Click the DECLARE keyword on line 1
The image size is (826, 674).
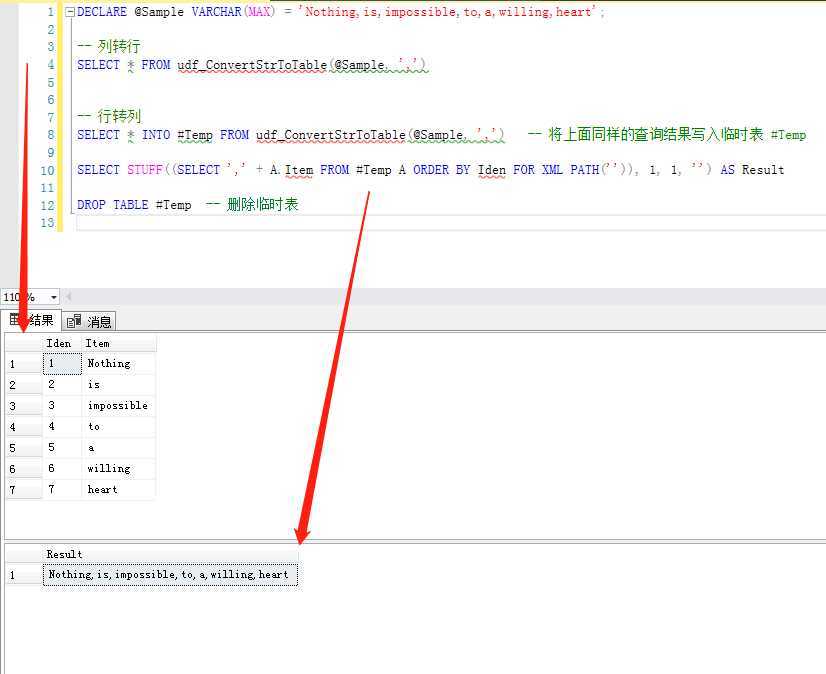pyautogui.click(x=102, y=12)
